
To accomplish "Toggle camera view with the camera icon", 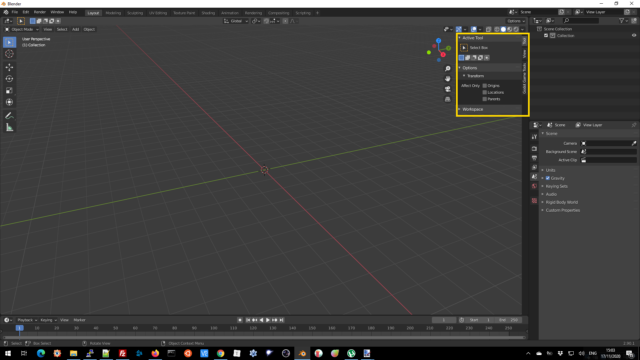I will pyautogui.click(x=448, y=89).
